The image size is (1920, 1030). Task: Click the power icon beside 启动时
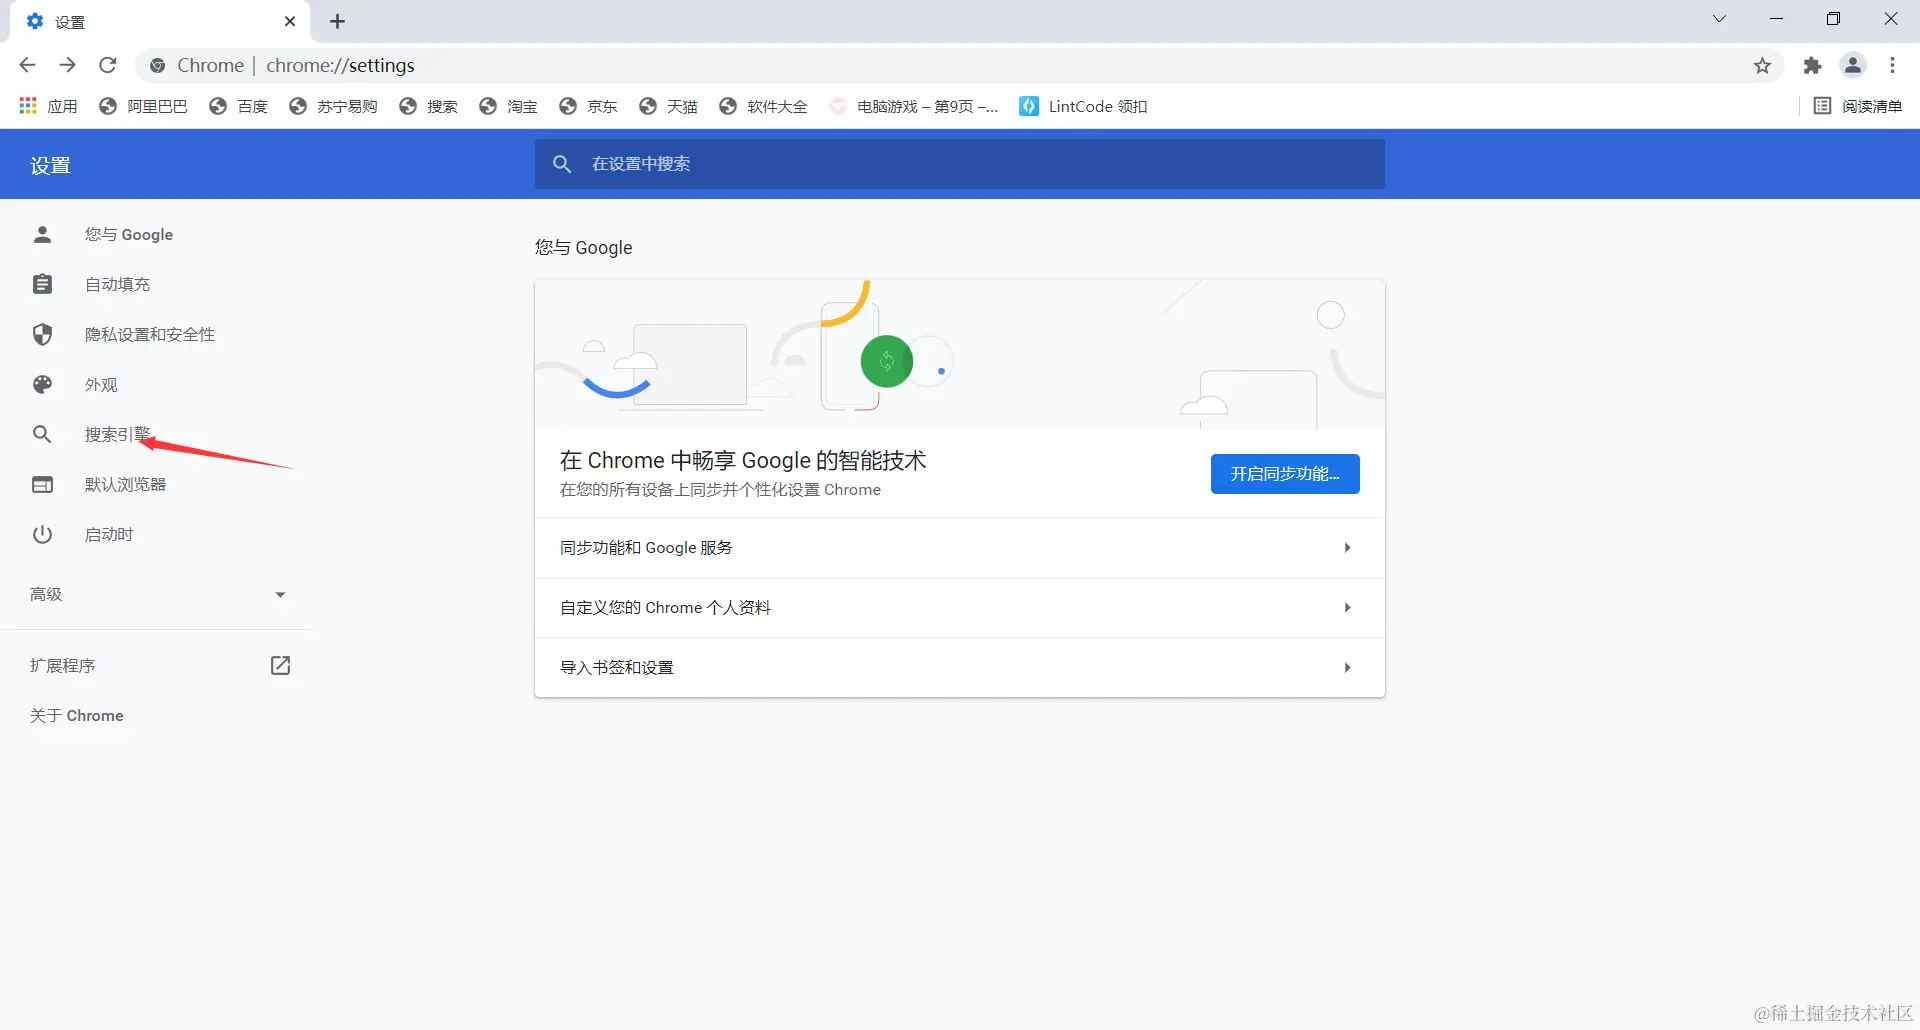click(x=42, y=534)
